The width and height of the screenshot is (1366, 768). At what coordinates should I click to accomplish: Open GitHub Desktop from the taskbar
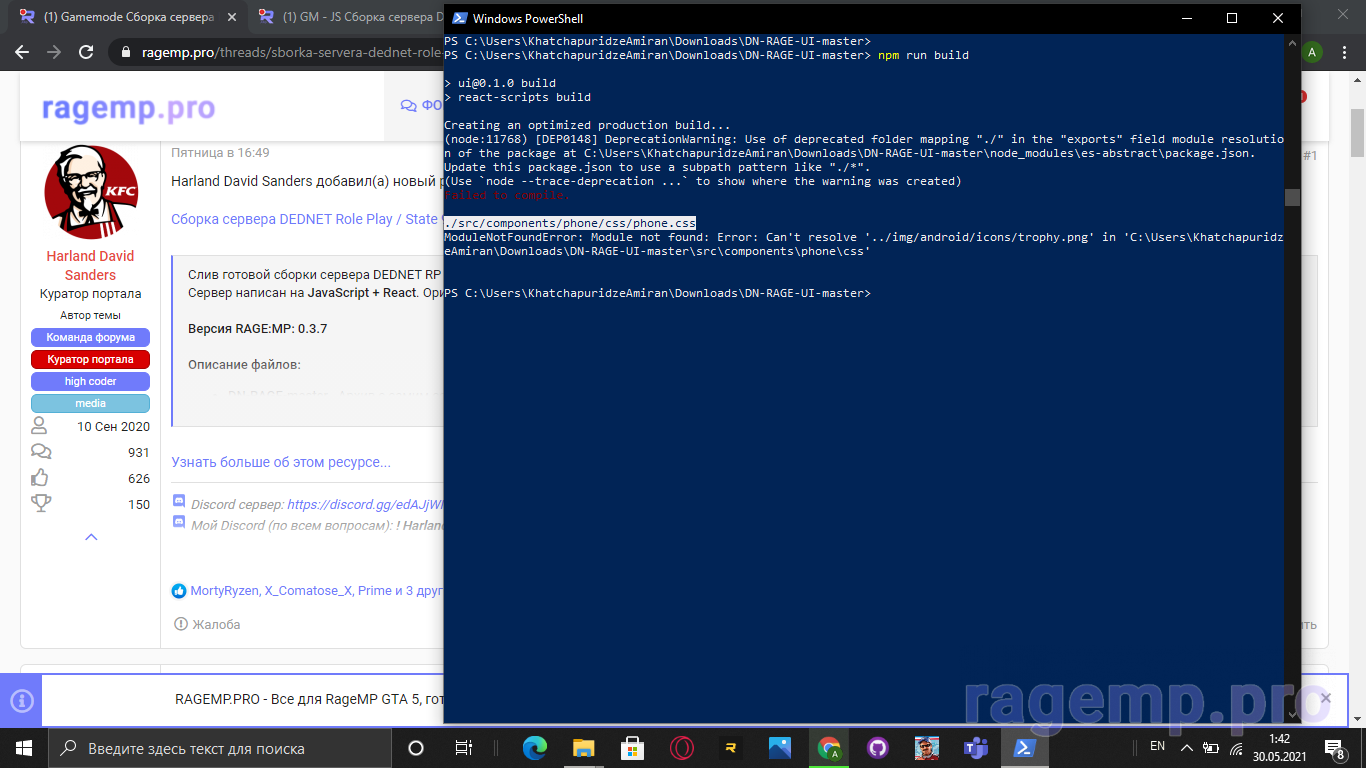point(877,748)
